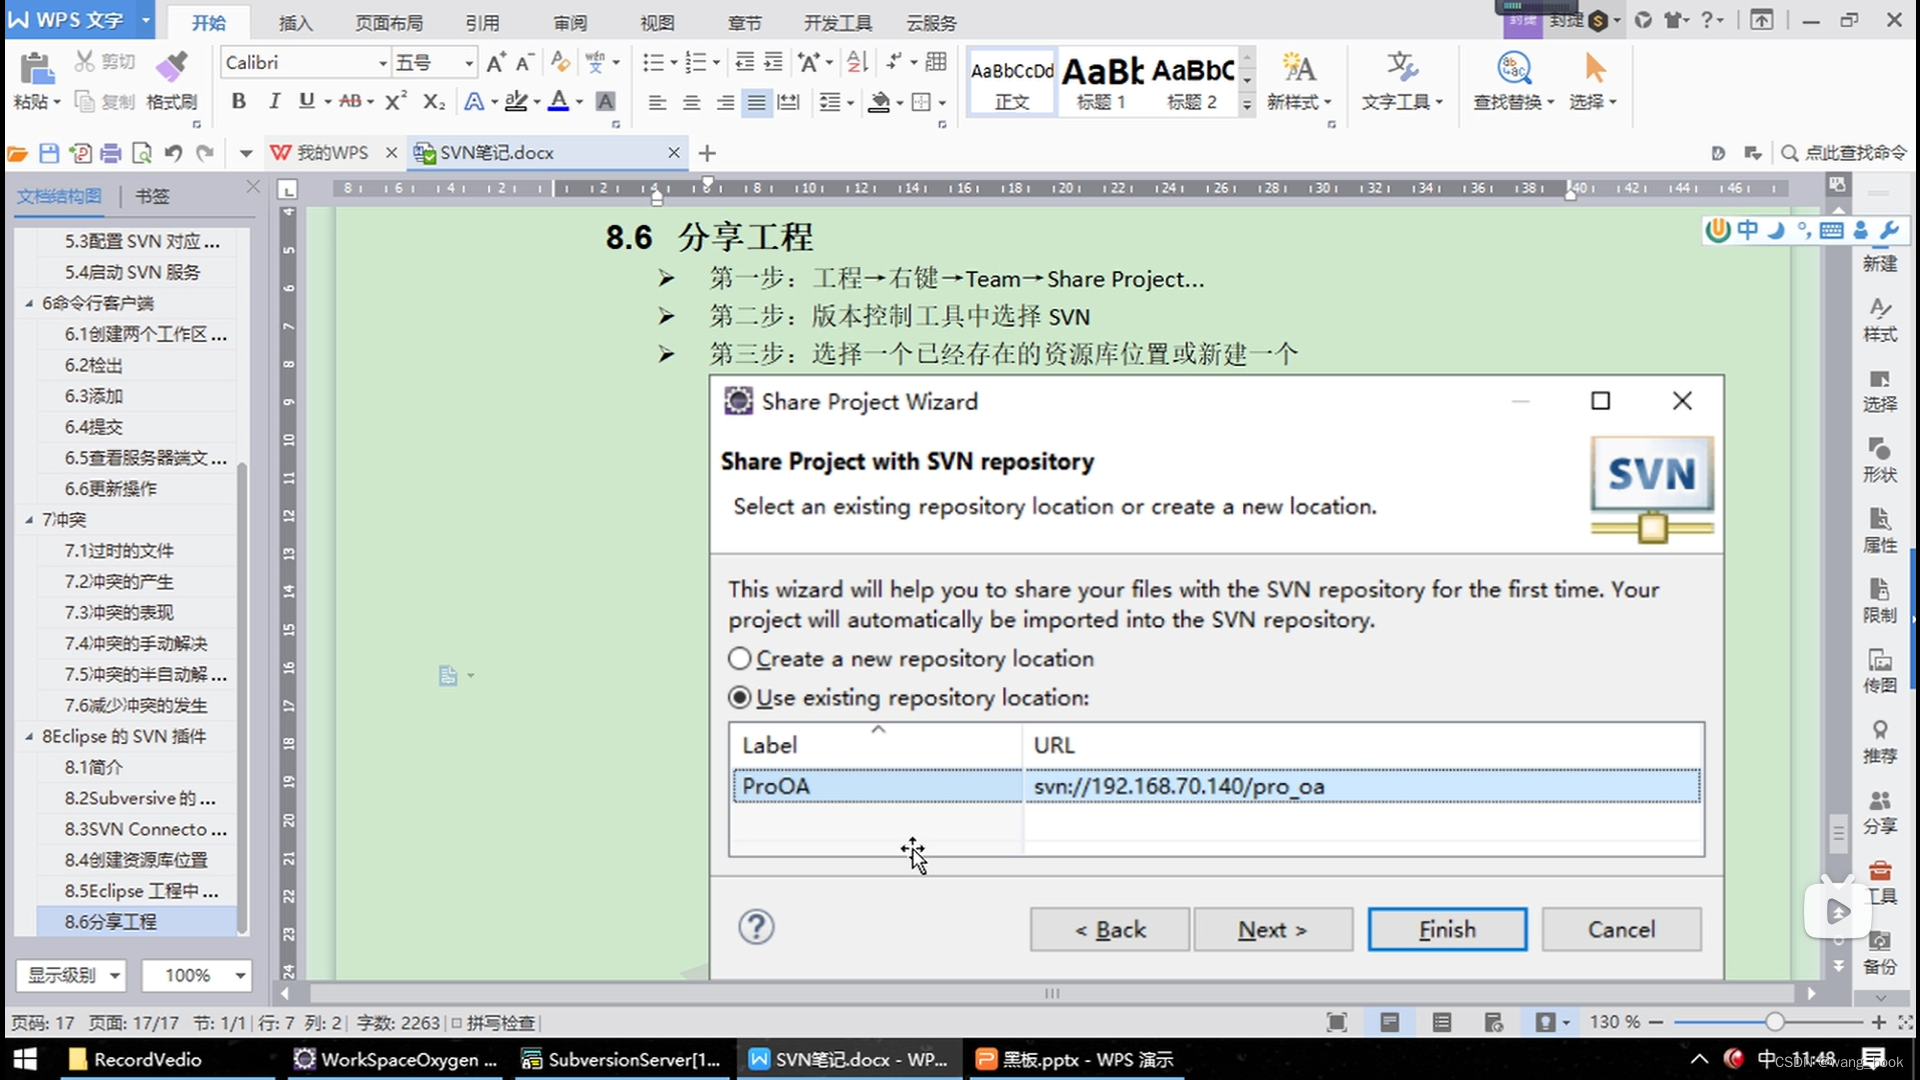1920x1080 pixels.
Task: Open WPS application menu dropdown
Action: click(x=146, y=20)
